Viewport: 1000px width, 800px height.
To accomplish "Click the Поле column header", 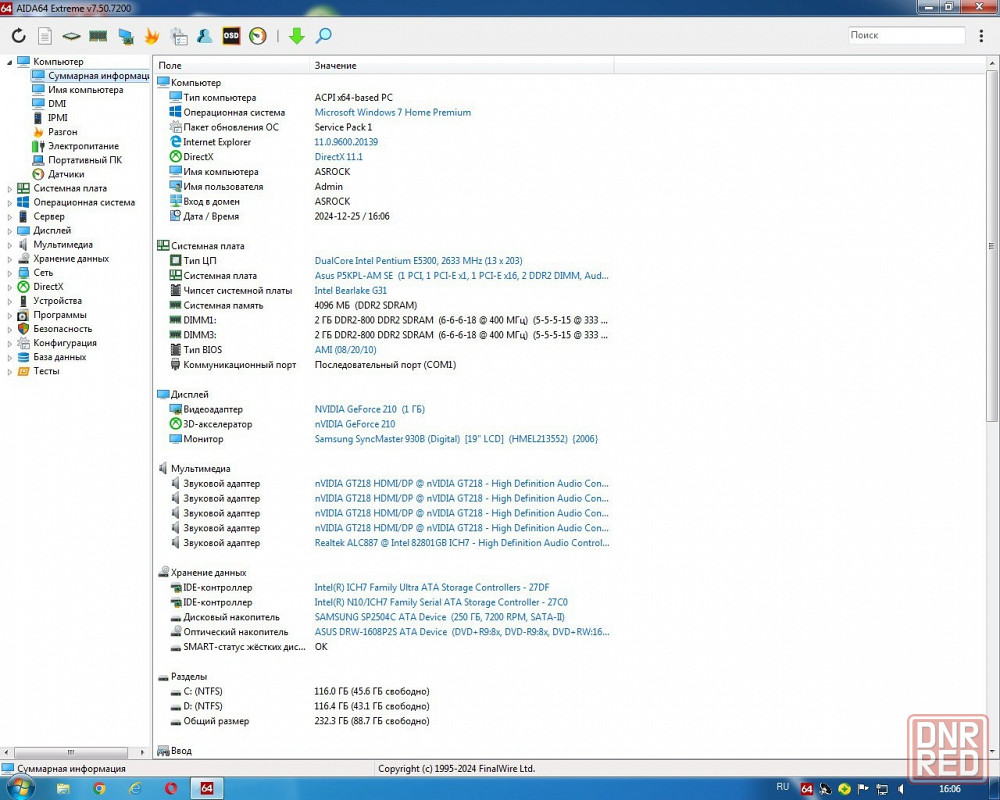I will pyautogui.click(x=232, y=65).
